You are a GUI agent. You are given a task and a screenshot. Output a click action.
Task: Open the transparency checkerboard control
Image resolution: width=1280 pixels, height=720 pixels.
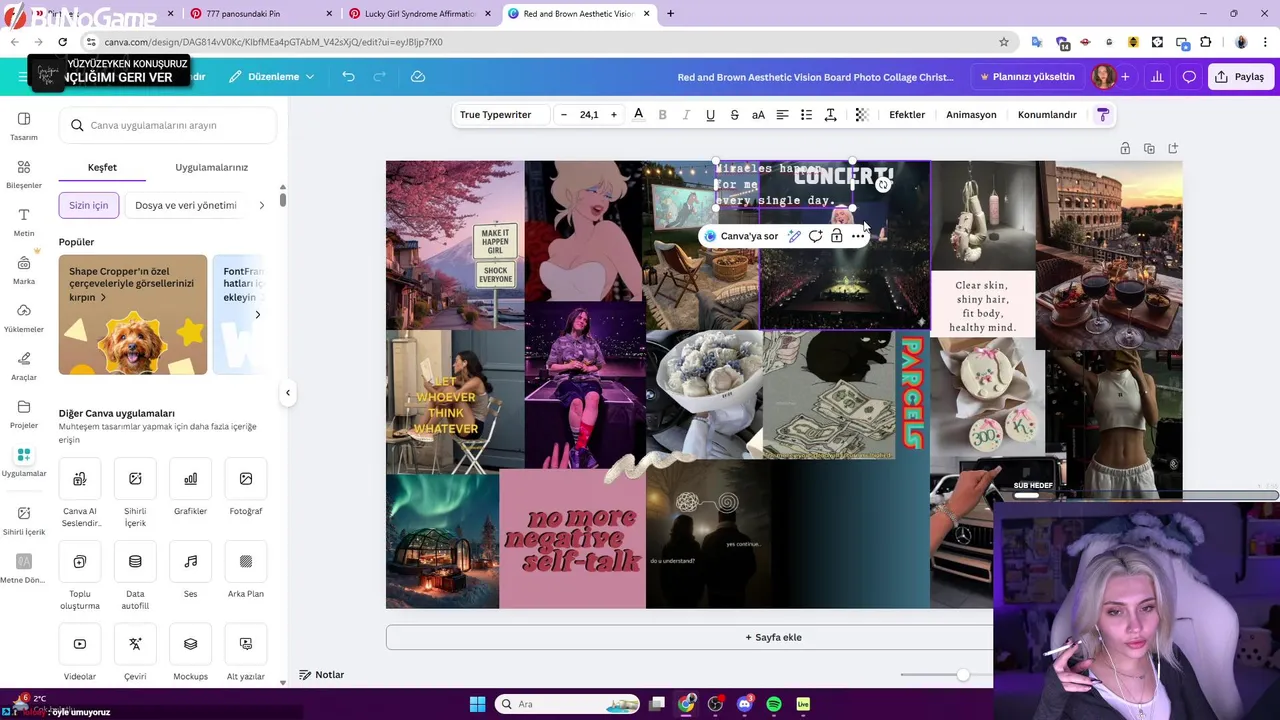(x=861, y=114)
